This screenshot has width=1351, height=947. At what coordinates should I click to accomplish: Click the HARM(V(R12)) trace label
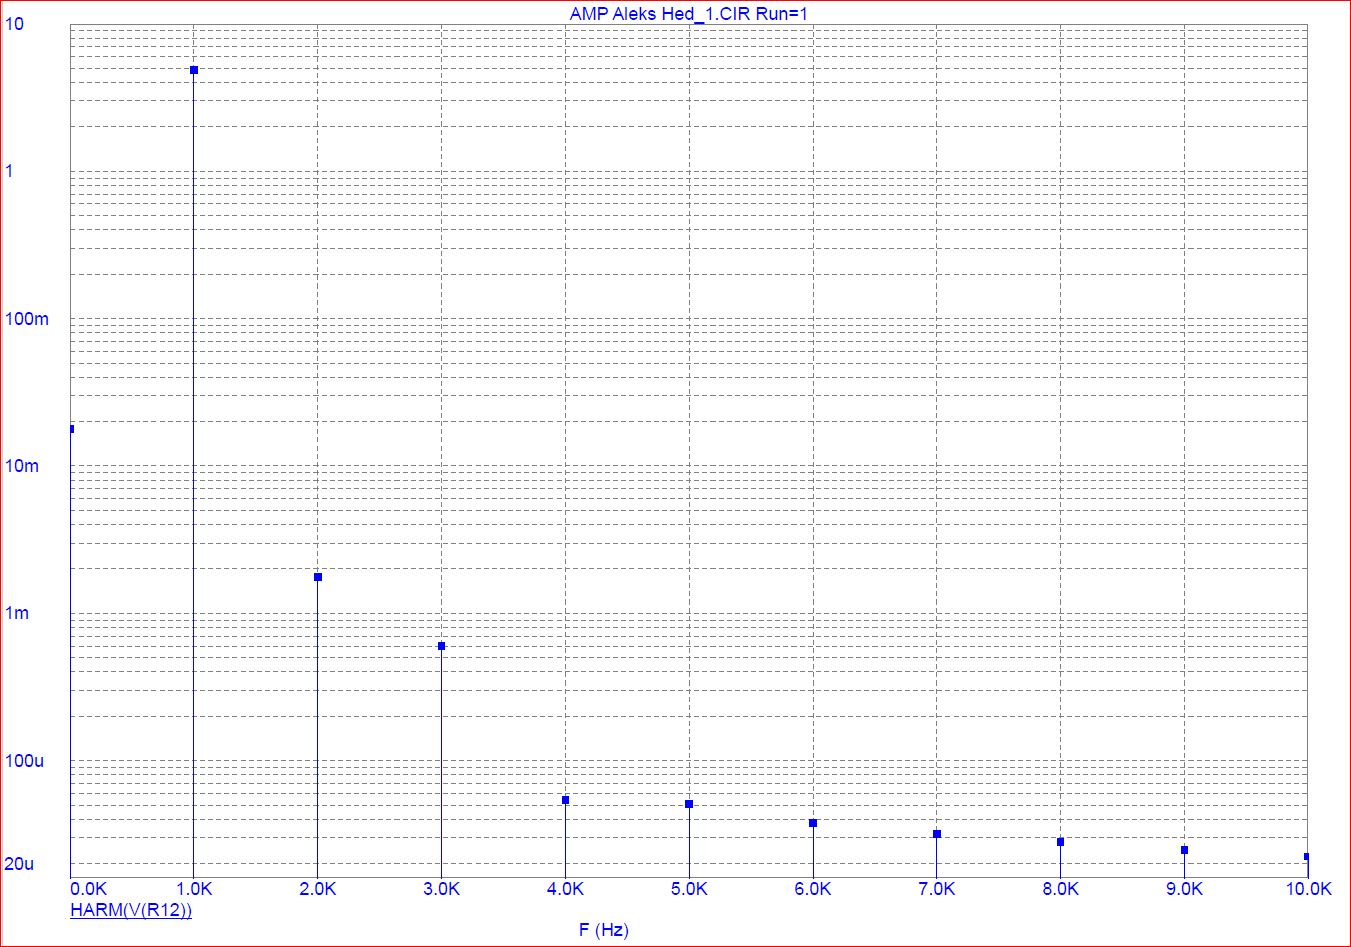pyautogui.click(x=131, y=910)
